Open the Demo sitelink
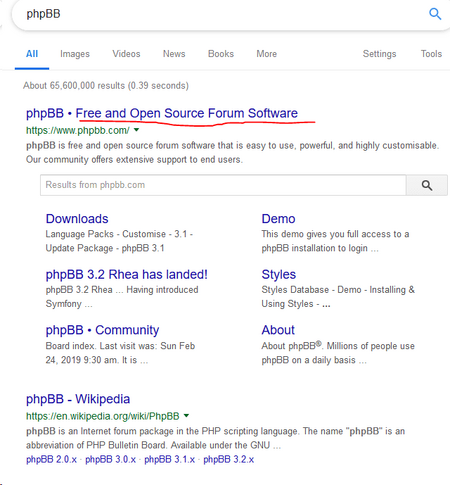Image resolution: width=450 pixels, height=485 pixels. point(278,219)
